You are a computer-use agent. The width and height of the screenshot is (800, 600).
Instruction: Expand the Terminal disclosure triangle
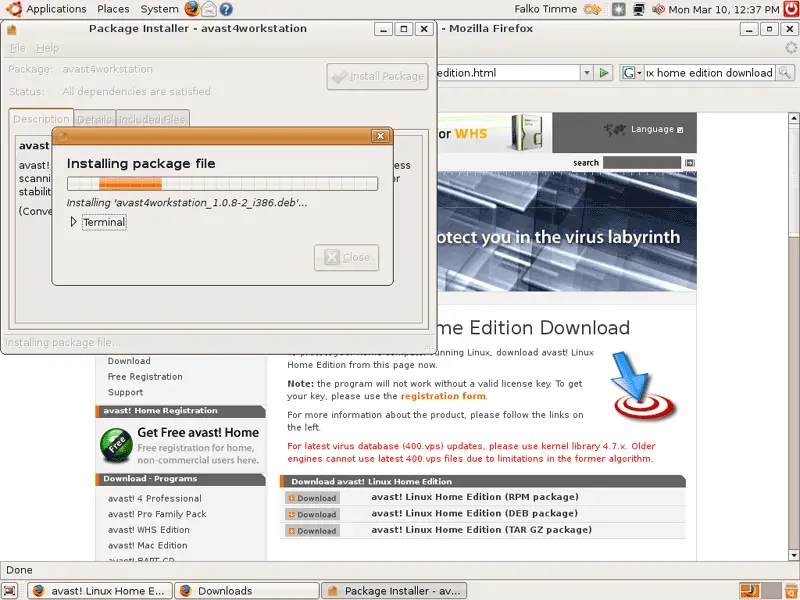click(x=73, y=222)
